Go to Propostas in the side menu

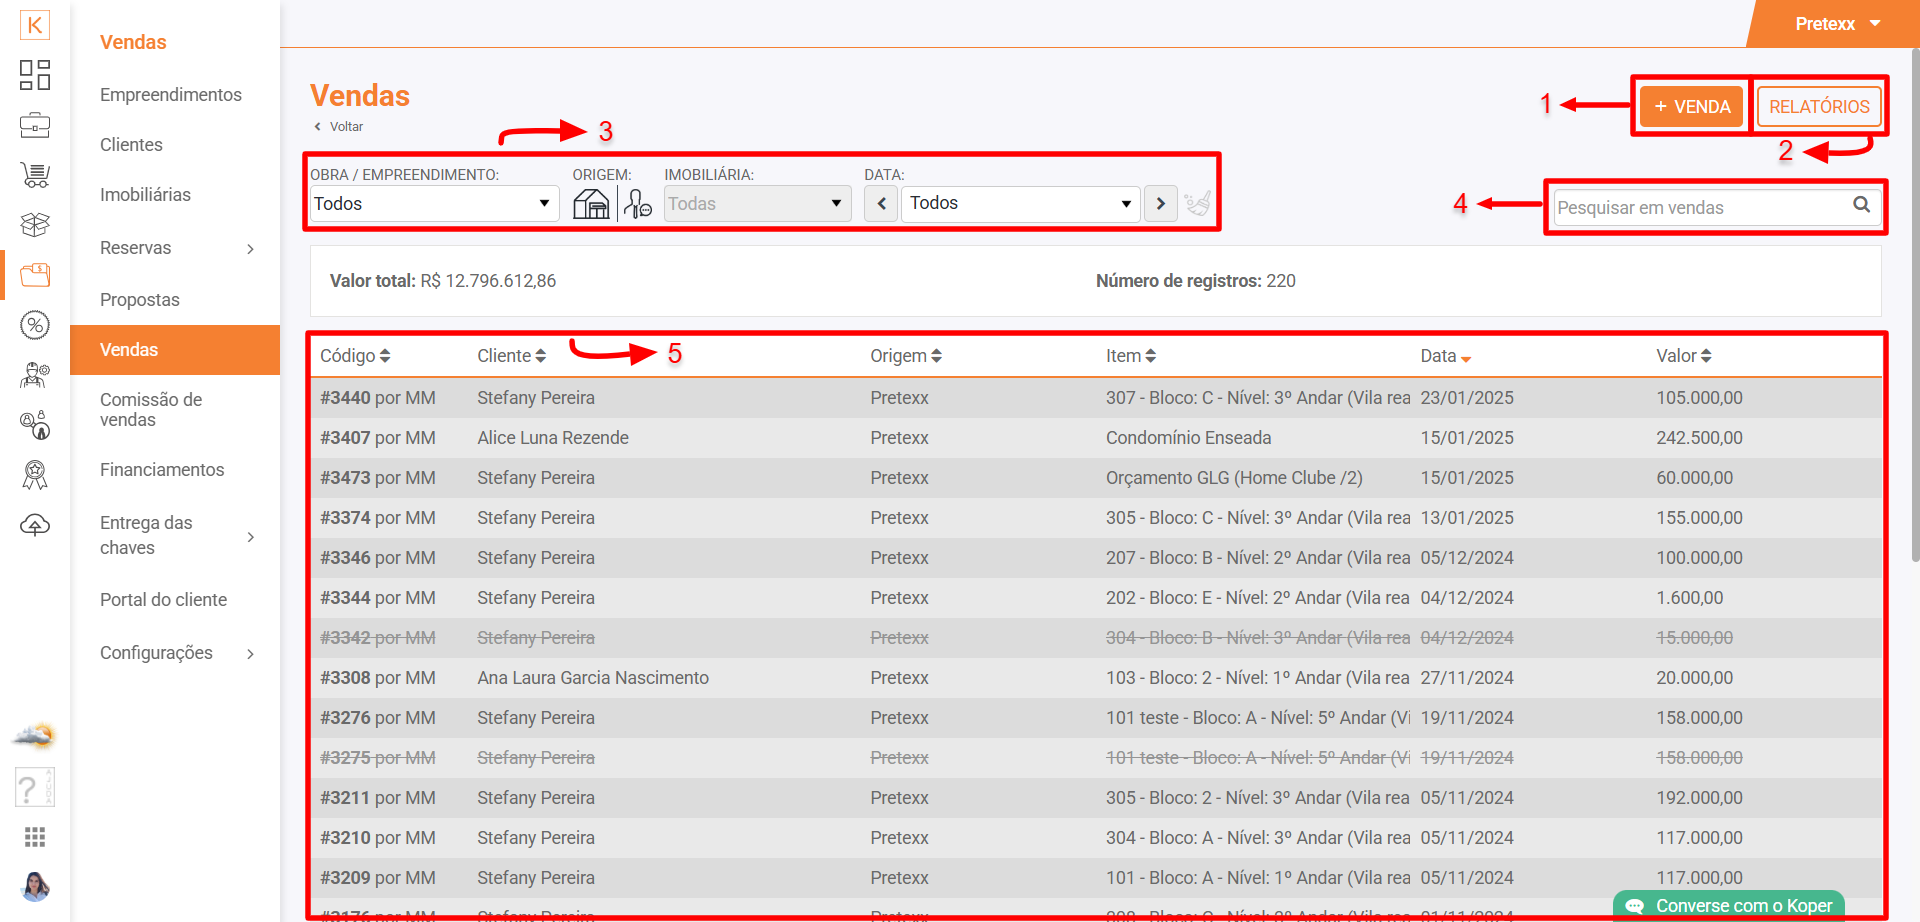click(140, 300)
